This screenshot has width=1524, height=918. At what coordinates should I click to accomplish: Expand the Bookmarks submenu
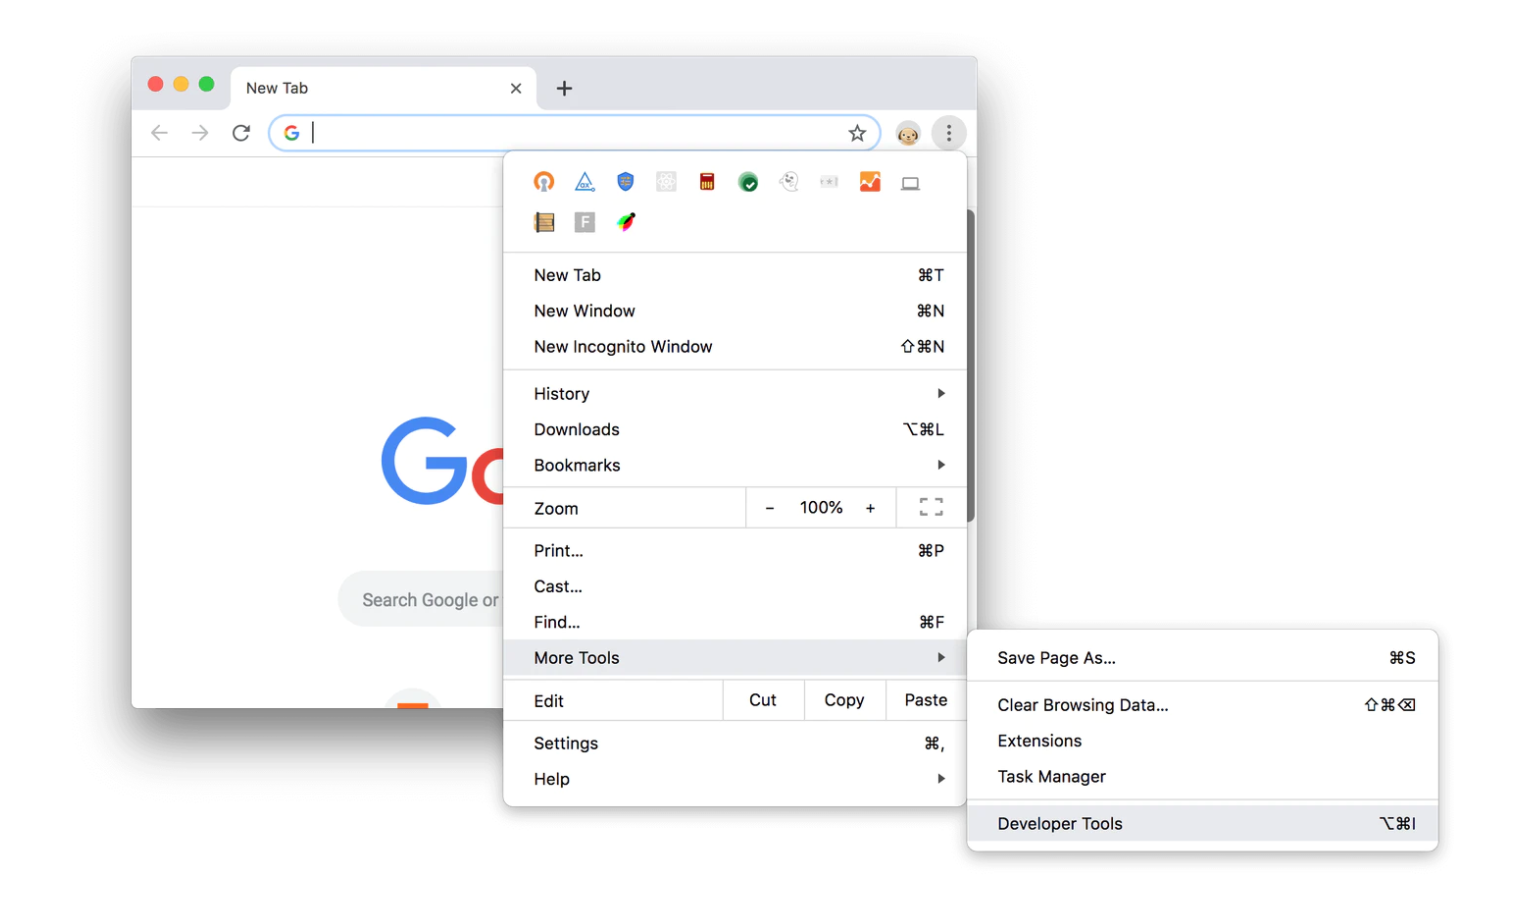click(940, 465)
